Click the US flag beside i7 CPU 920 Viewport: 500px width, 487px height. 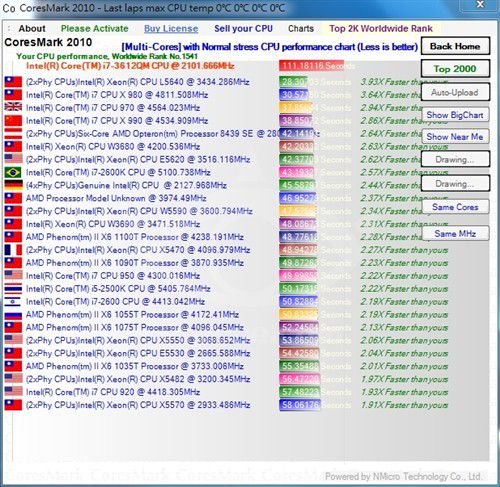pyautogui.click(x=13, y=392)
